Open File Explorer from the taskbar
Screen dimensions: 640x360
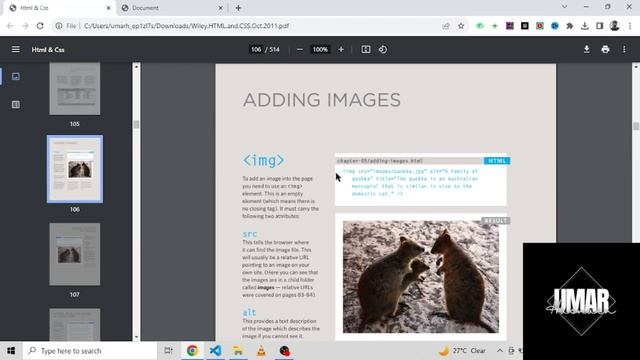pos(238,351)
